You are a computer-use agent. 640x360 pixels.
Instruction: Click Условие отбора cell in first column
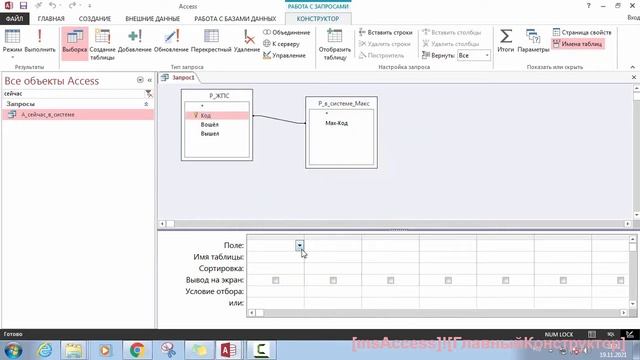tap(276, 291)
